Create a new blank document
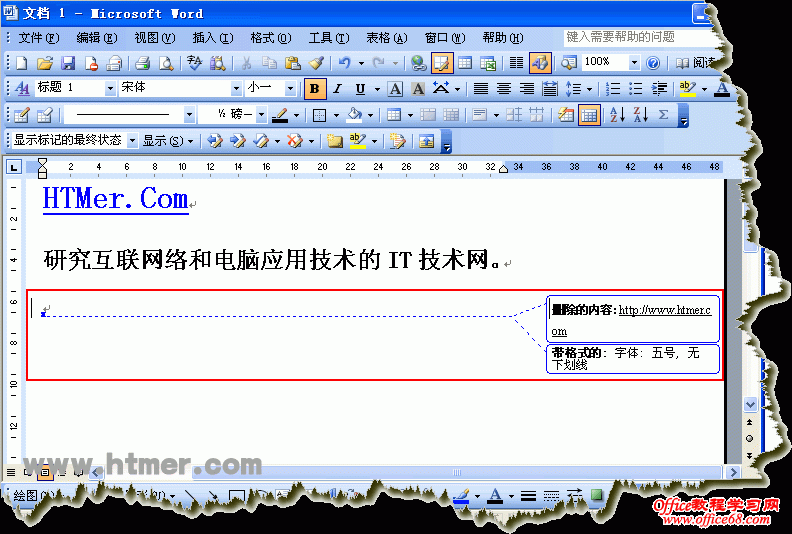The width and height of the screenshot is (792, 534). click(22, 63)
